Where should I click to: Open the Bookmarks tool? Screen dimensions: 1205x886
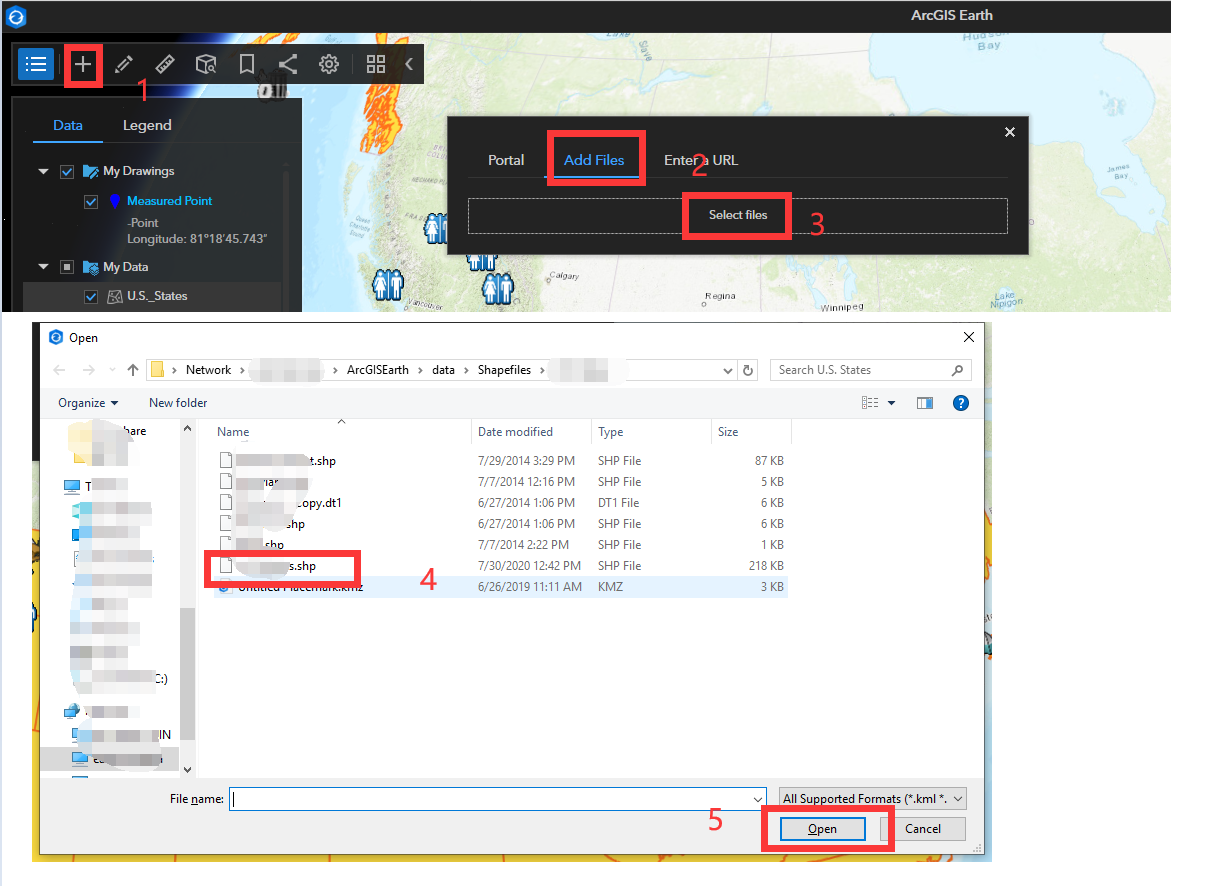pyautogui.click(x=246, y=65)
